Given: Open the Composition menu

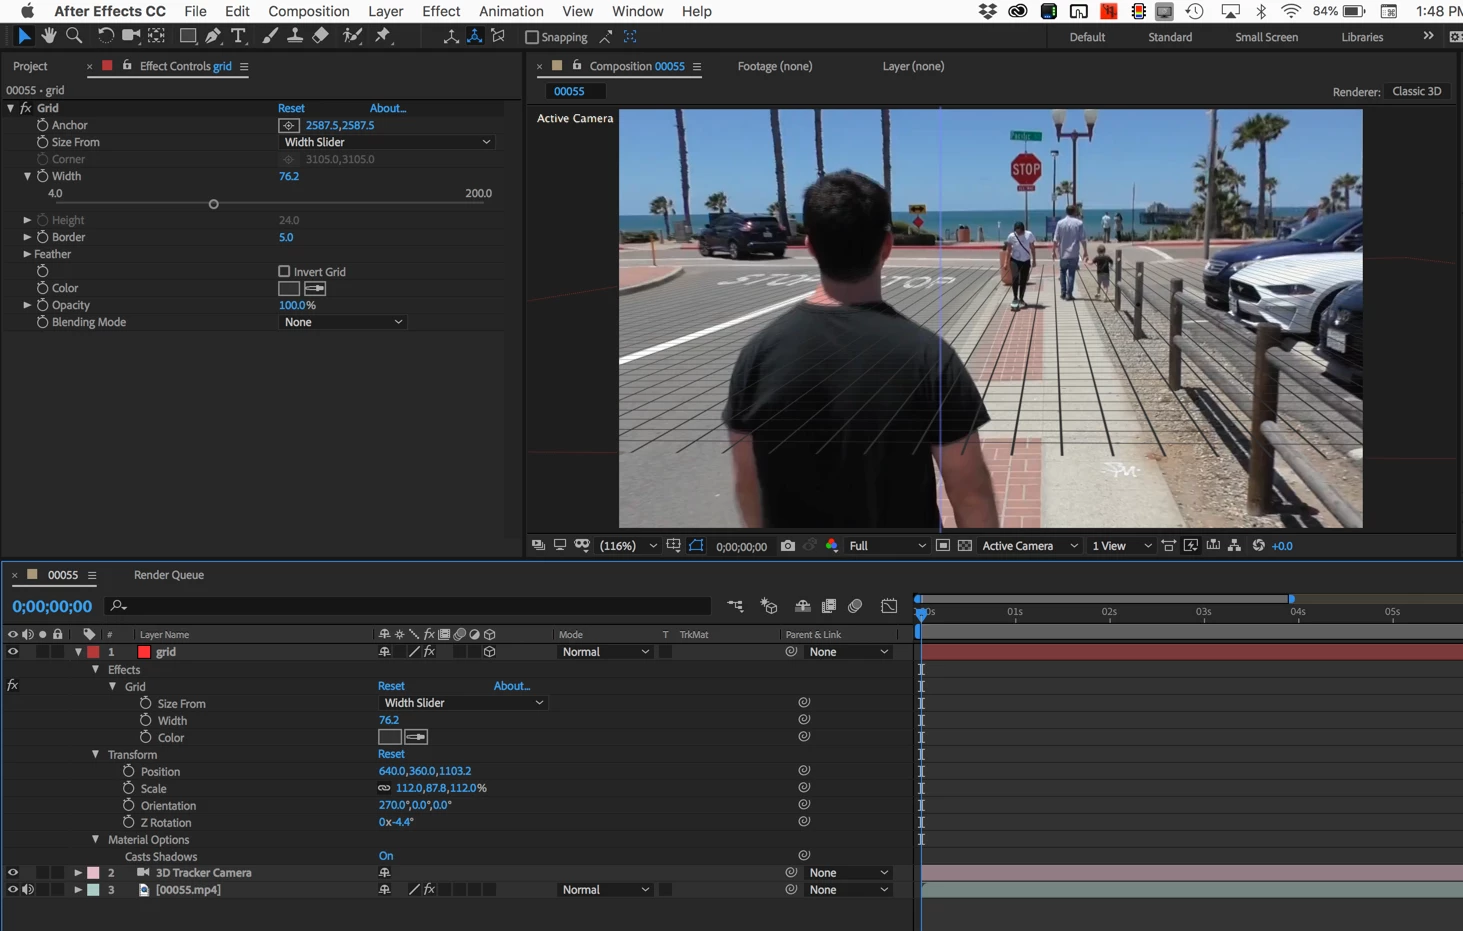Looking at the screenshot, I should pos(308,11).
